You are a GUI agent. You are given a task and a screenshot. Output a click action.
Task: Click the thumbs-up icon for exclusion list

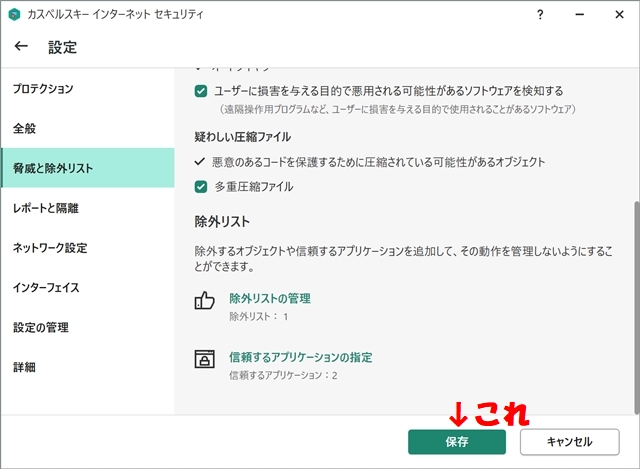[x=205, y=300]
